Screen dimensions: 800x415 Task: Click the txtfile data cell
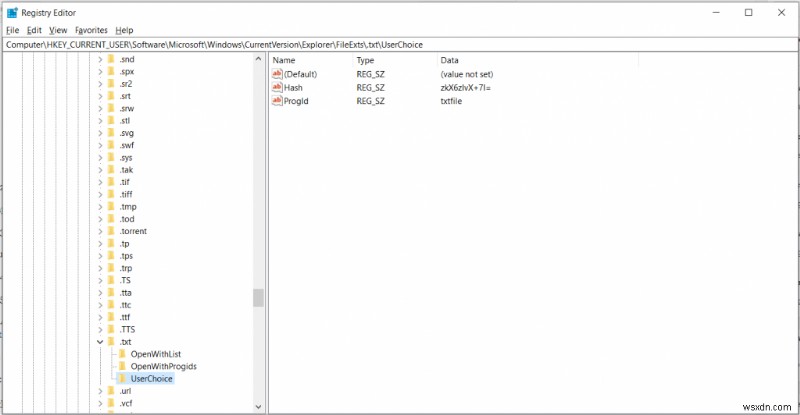[451, 101]
